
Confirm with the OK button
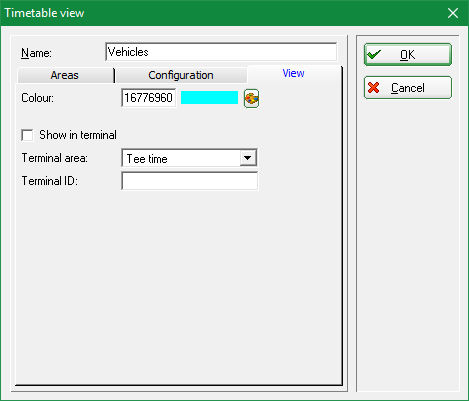[x=408, y=54]
